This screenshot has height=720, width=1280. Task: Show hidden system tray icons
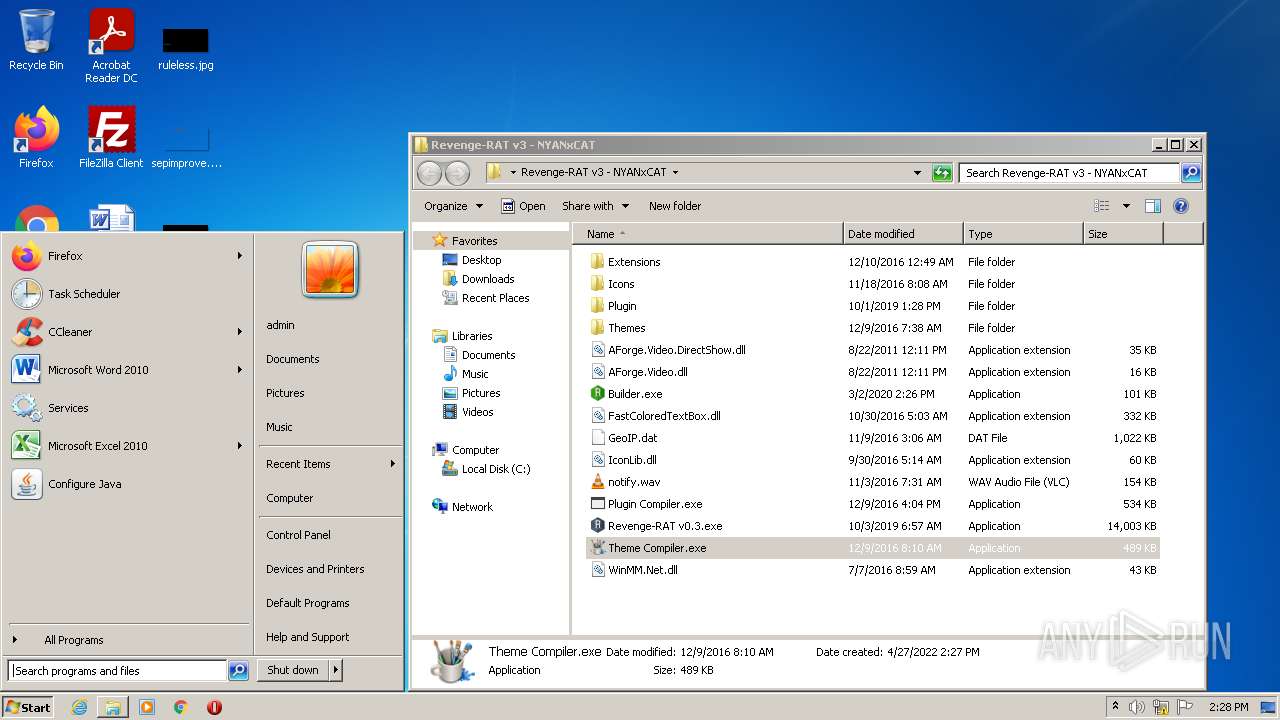click(x=1115, y=707)
